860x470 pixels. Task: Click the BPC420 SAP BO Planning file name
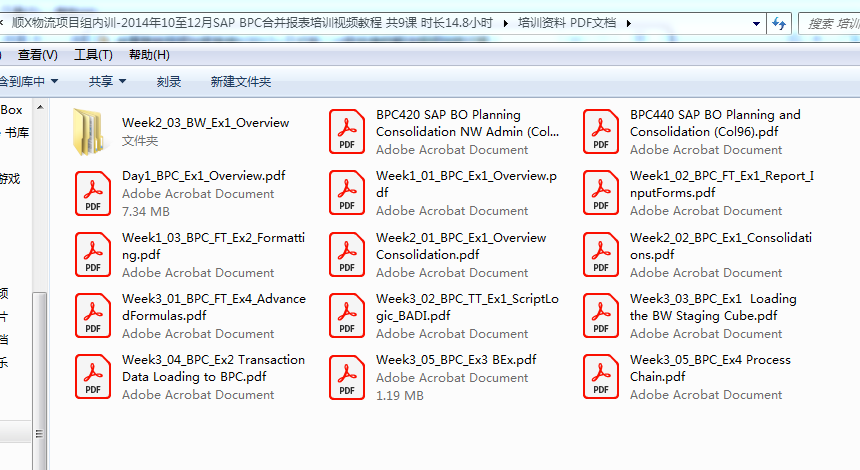467,123
